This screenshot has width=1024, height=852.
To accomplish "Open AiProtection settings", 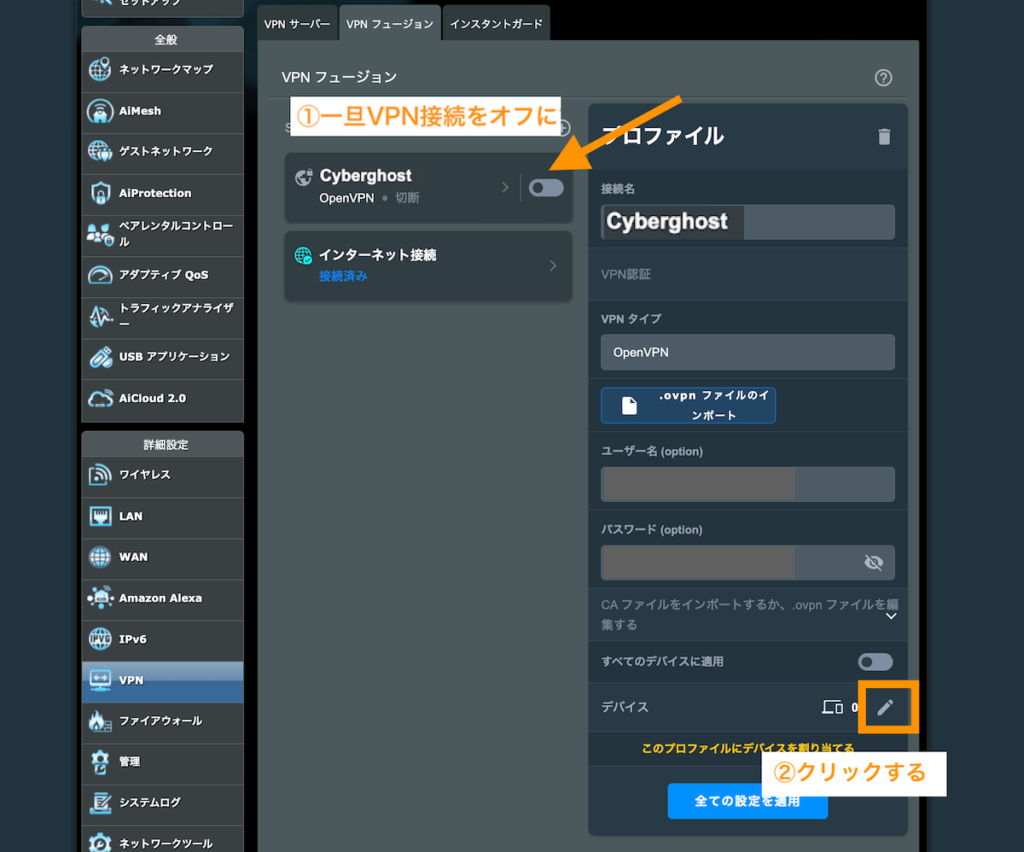I will coord(161,193).
